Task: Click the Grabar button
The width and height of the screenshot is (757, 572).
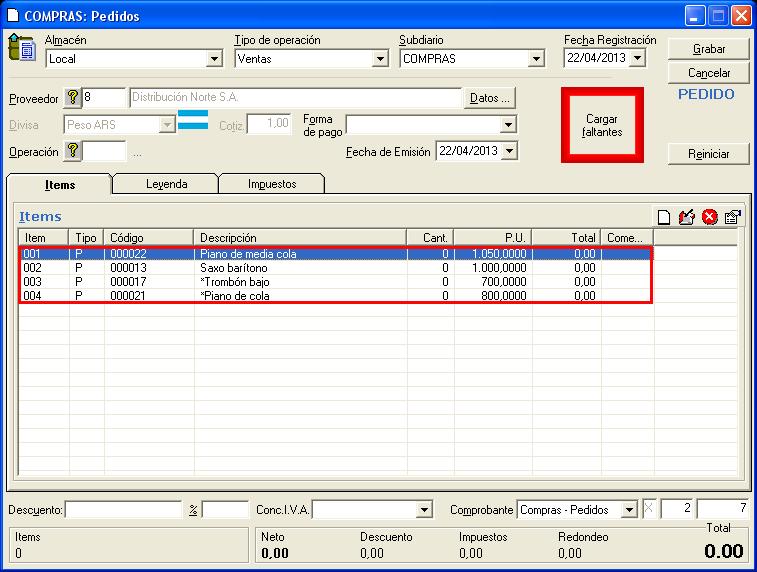Action: click(708, 49)
